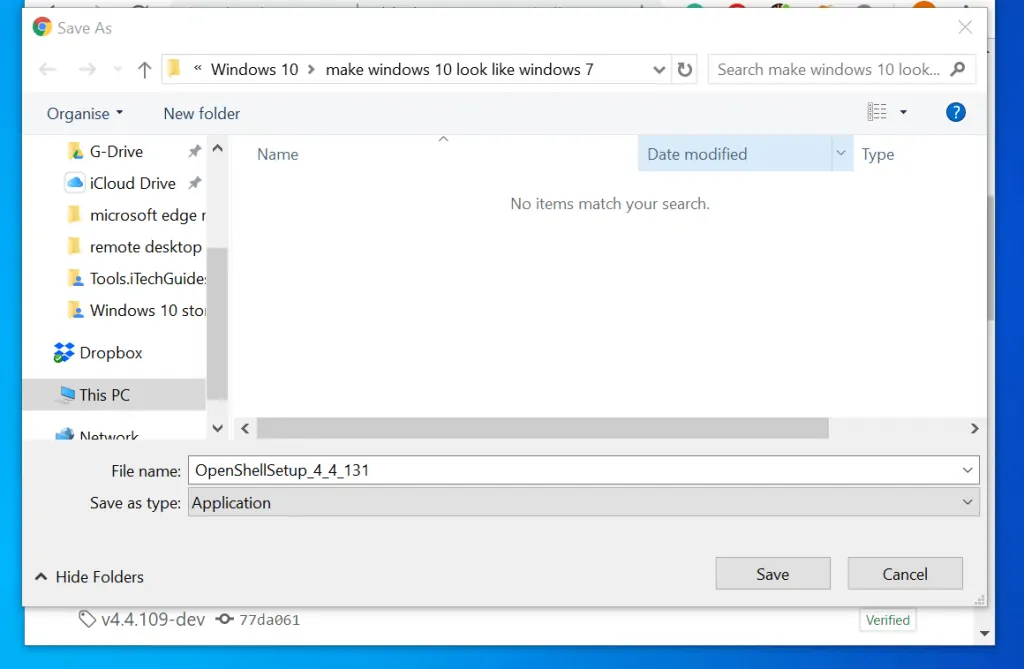
Task: Click the Up one level arrow
Action: (x=144, y=70)
